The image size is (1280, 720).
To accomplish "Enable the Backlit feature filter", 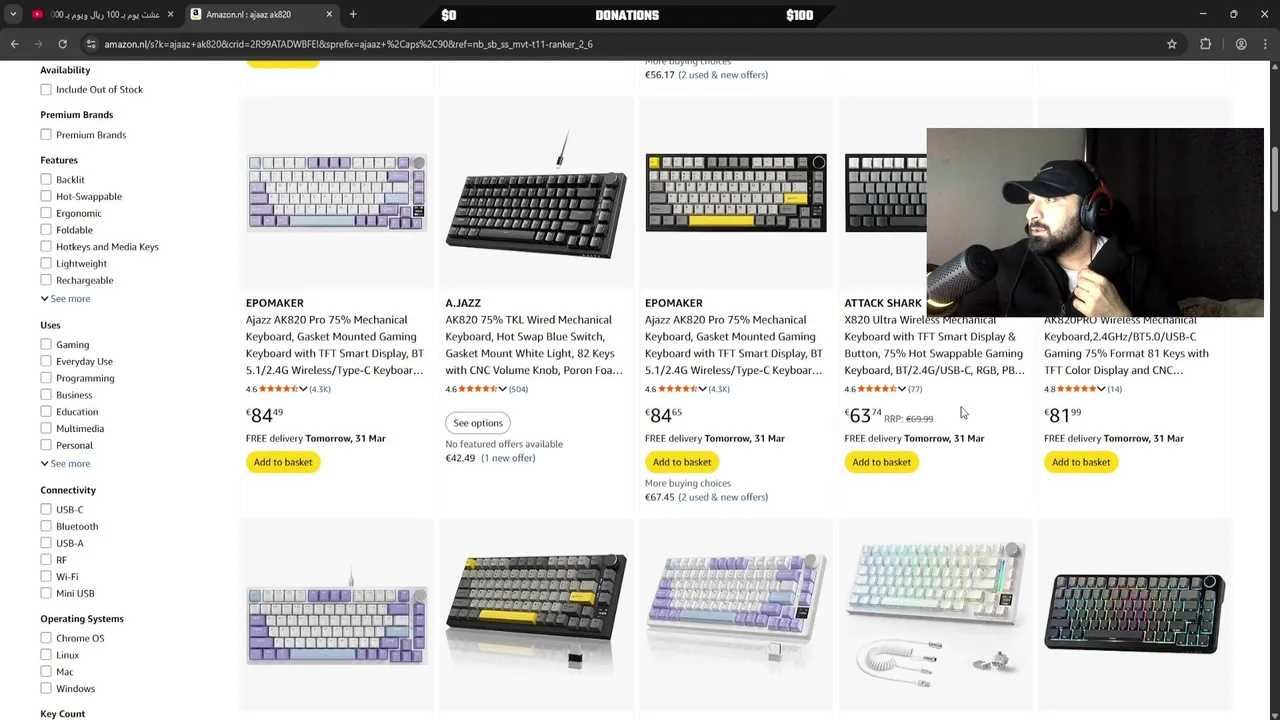I will click(46, 179).
